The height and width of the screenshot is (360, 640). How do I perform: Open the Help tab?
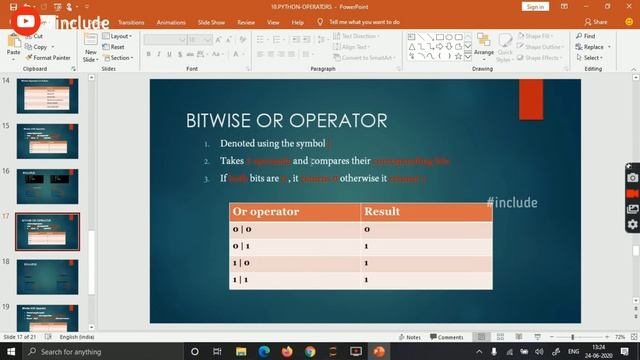[x=298, y=22]
